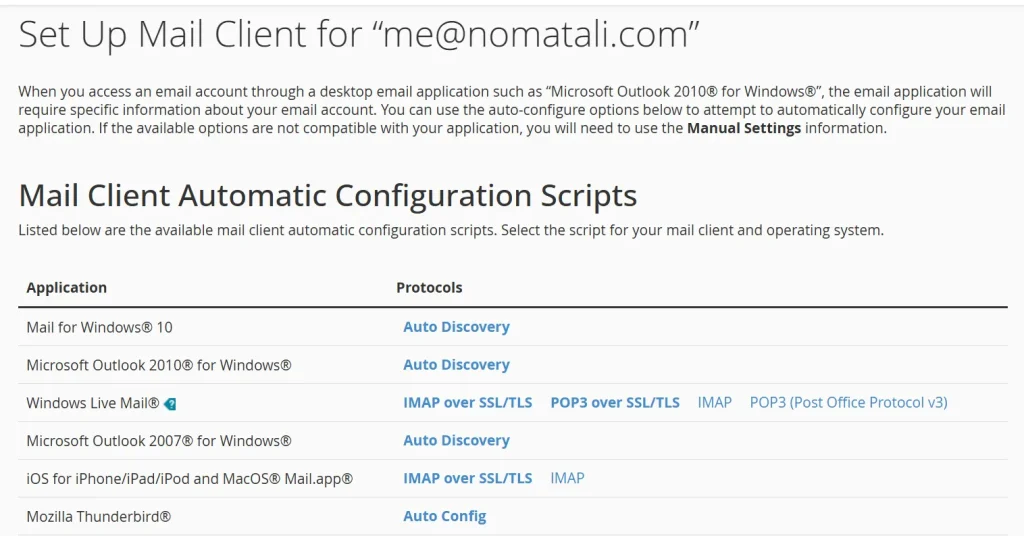Choose plain IMAP for iOS and MacOS Mail.app
Image resolution: width=1024 pixels, height=536 pixels.
click(x=568, y=479)
